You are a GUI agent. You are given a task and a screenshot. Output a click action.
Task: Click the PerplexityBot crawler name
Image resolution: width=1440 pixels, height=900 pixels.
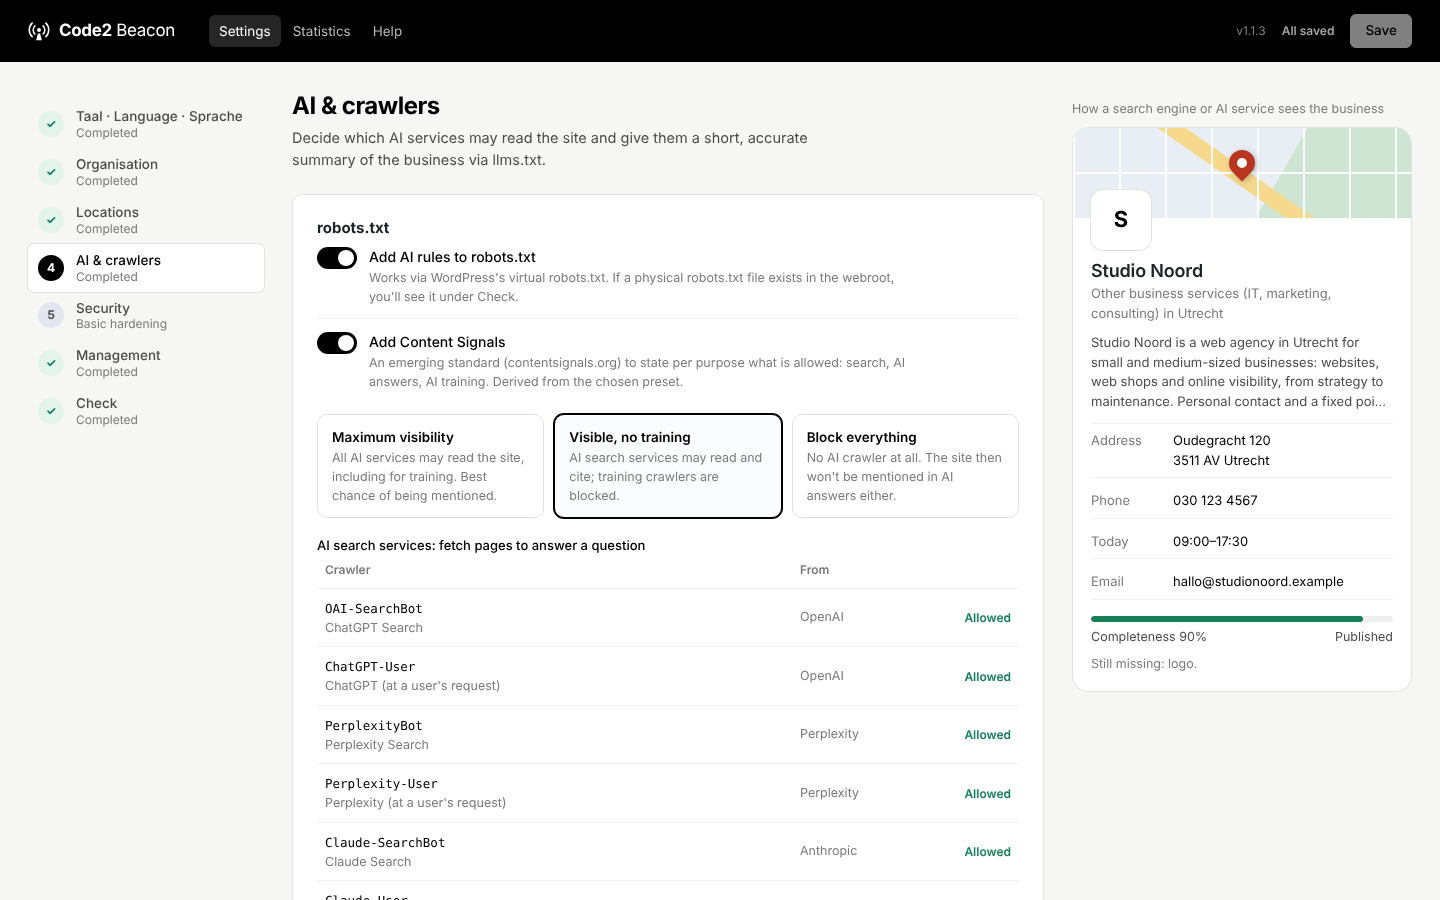pos(374,726)
